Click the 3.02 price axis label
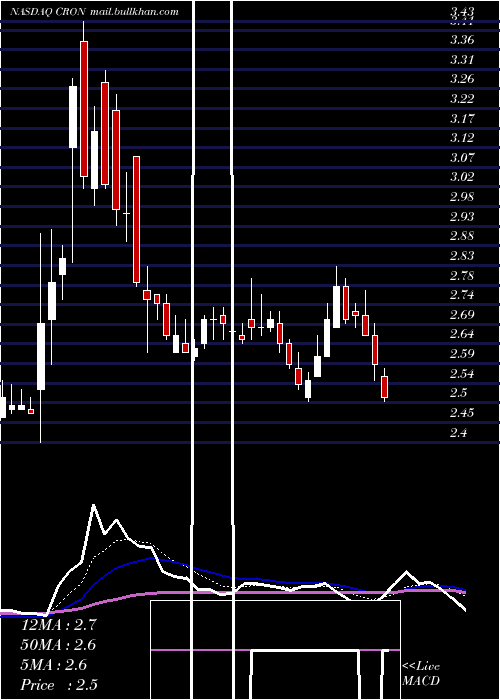 tap(462, 177)
